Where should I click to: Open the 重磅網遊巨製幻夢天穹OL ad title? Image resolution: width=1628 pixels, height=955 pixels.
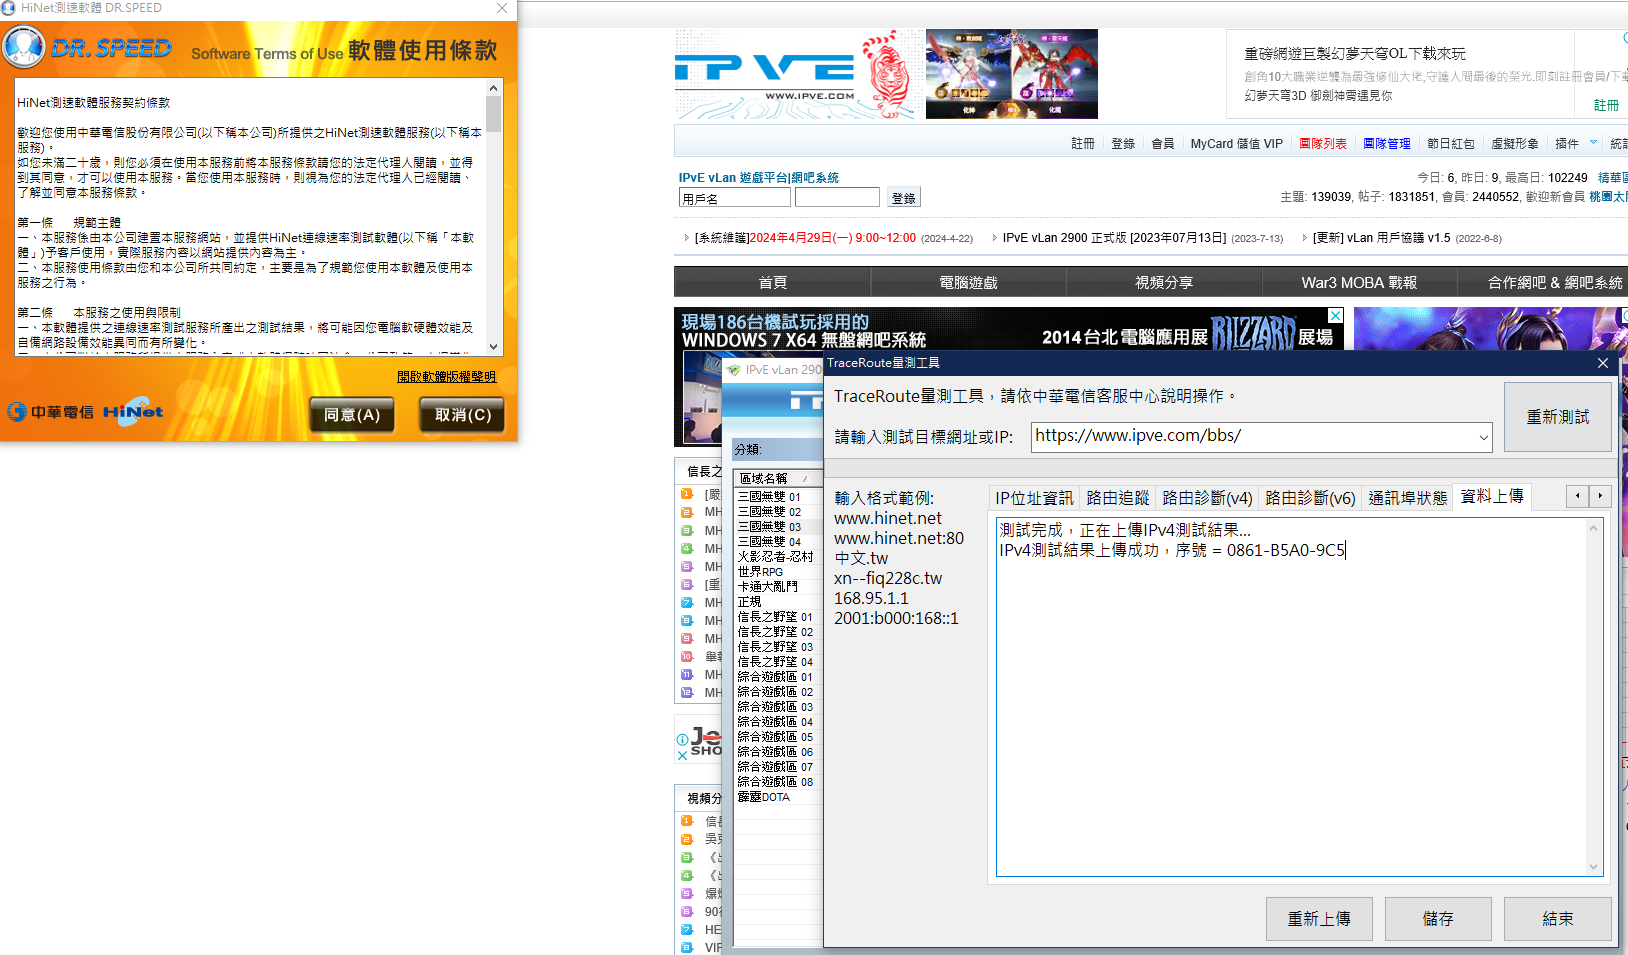tap(1354, 54)
